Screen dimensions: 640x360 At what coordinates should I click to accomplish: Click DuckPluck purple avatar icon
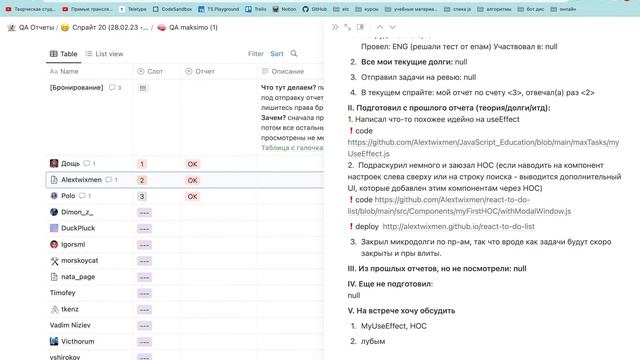(x=54, y=228)
